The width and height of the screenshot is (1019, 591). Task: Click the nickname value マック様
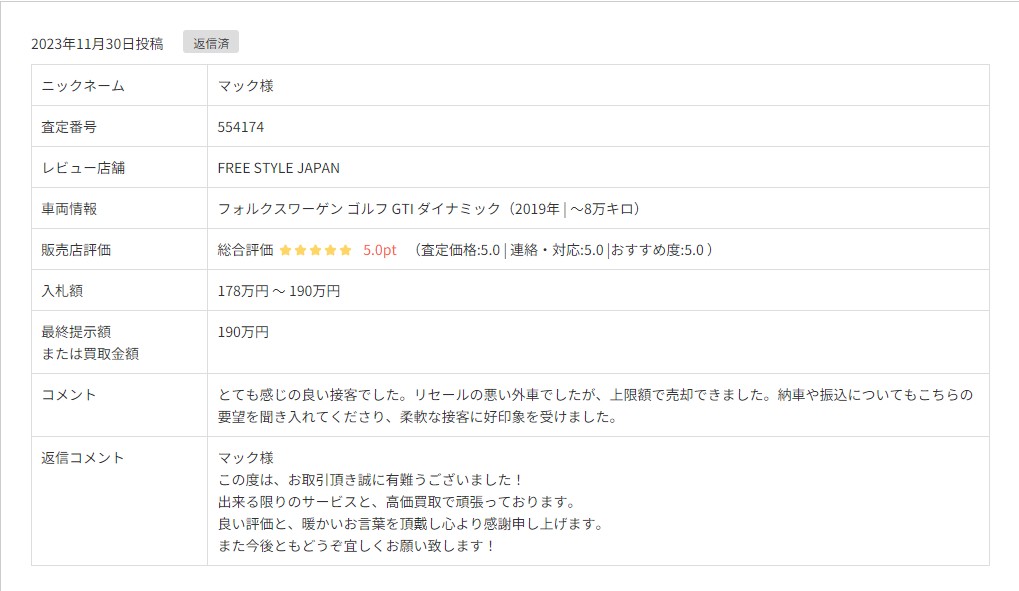245,86
